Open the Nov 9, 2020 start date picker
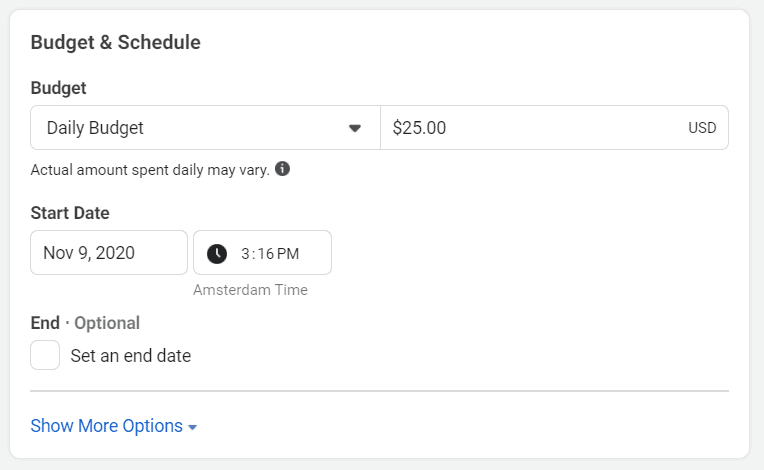The width and height of the screenshot is (764, 470). [x=109, y=253]
